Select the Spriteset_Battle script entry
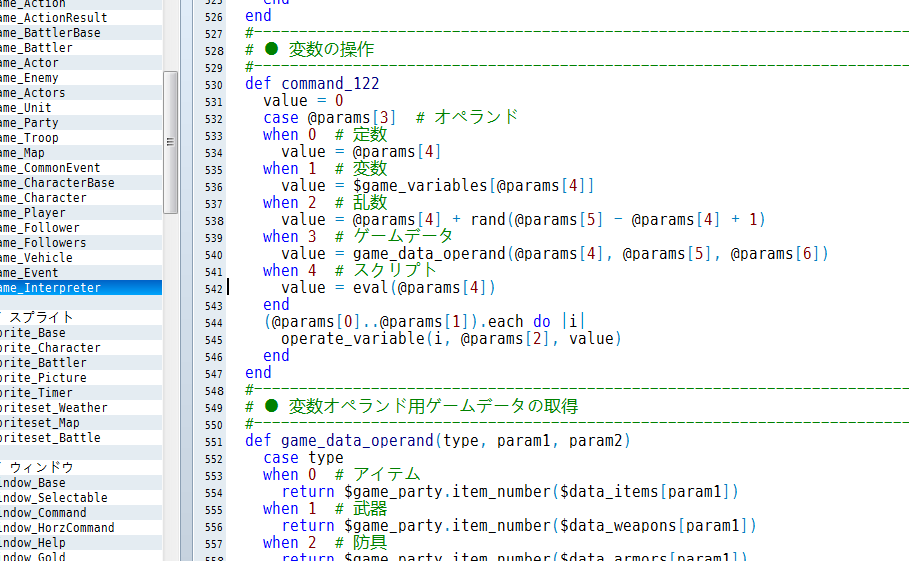The width and height of the screenshot is (909, 561). click(x=81, y=438)
